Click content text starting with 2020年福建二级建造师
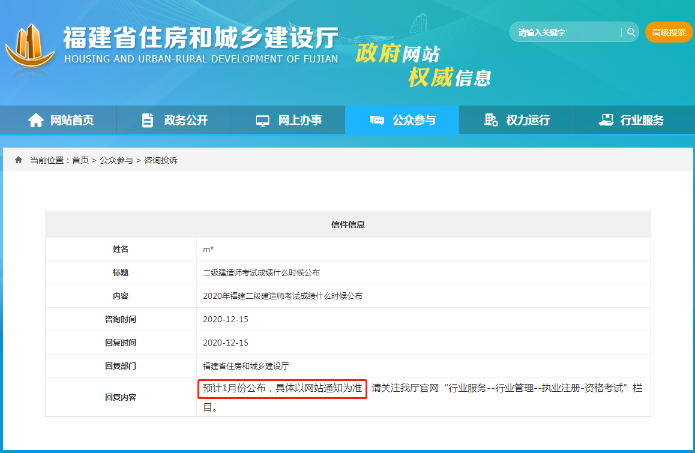Screen dimensions: 695x453 [282, 296]
